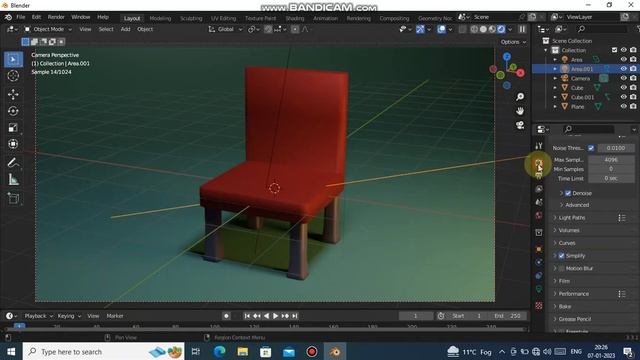The width and height of the screenshot is (640, 360).
Task: Enable the Motion Blur checkbox
Action: [562, 268]
